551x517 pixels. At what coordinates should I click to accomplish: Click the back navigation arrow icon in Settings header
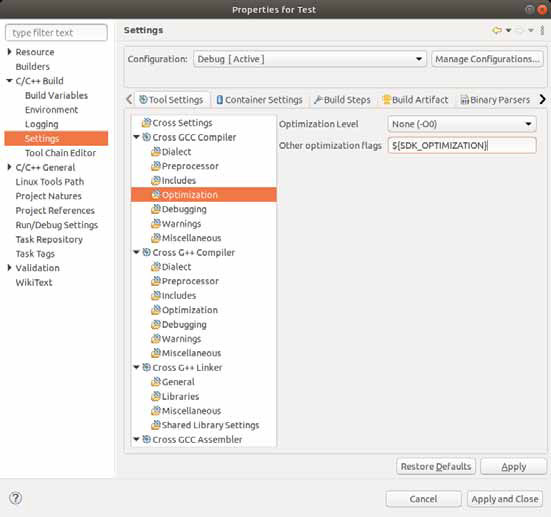pos(497,30)
